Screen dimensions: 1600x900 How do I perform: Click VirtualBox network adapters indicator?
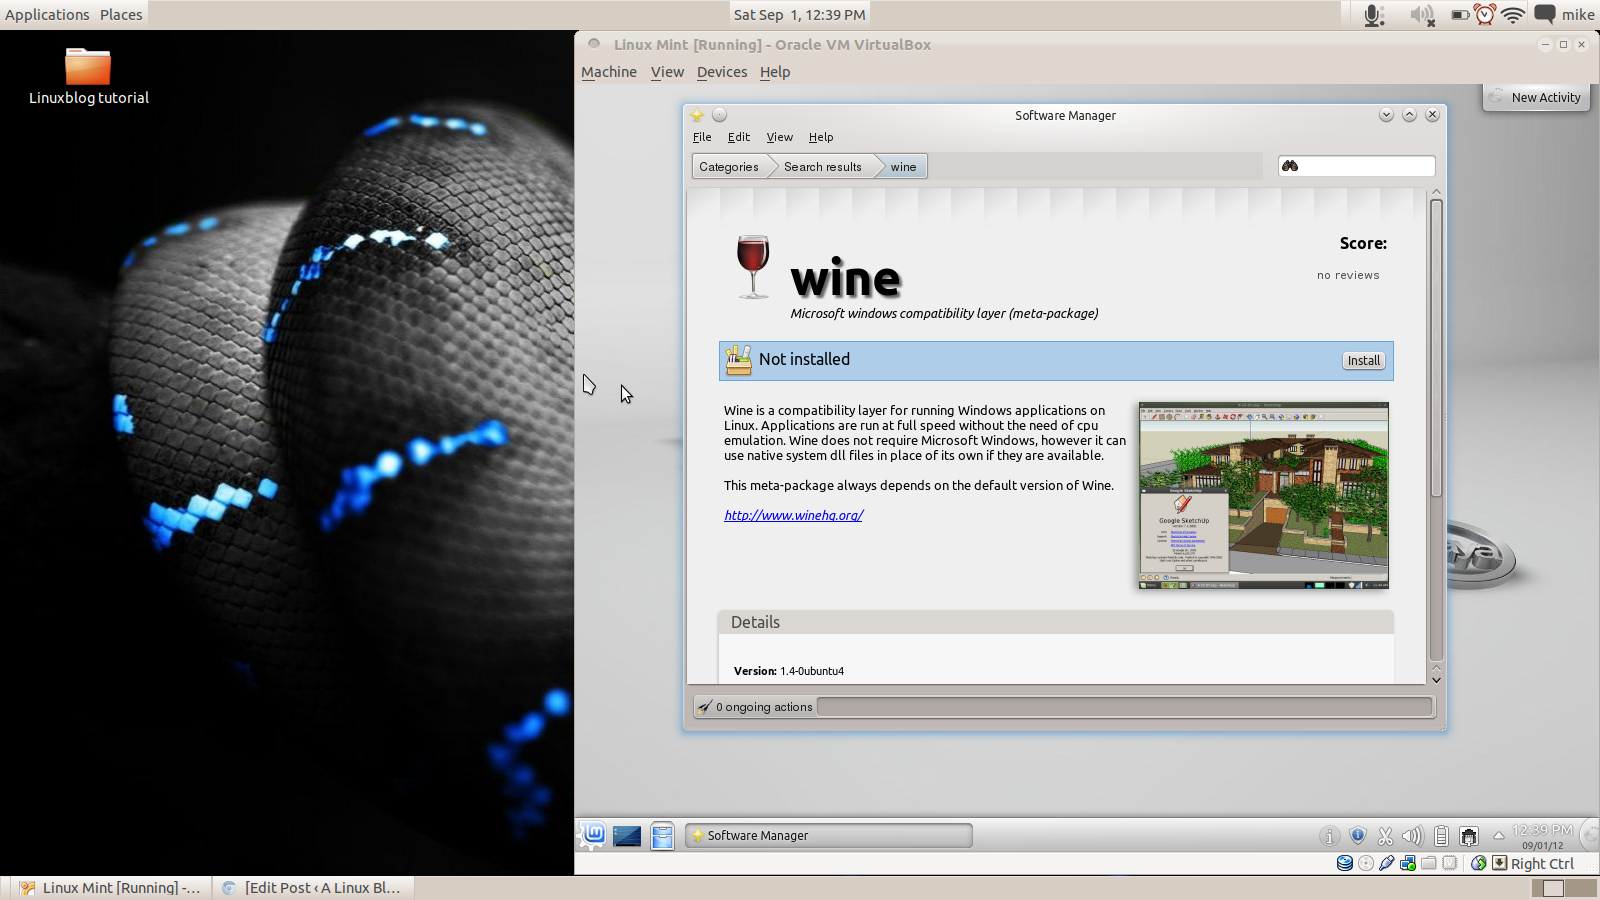(1408, 863)
